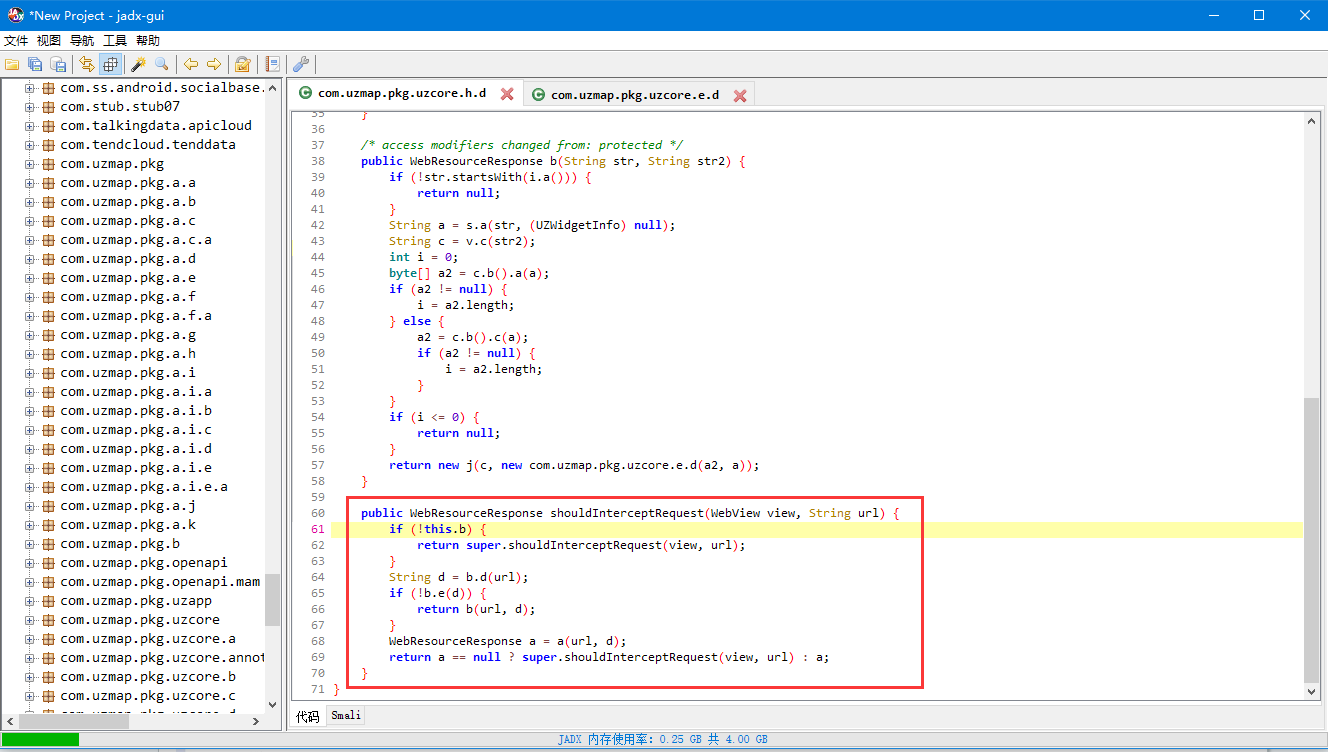Viewport: 1328px width, 752px height.
Task: Open the 导航 menu
Action: 82,41
